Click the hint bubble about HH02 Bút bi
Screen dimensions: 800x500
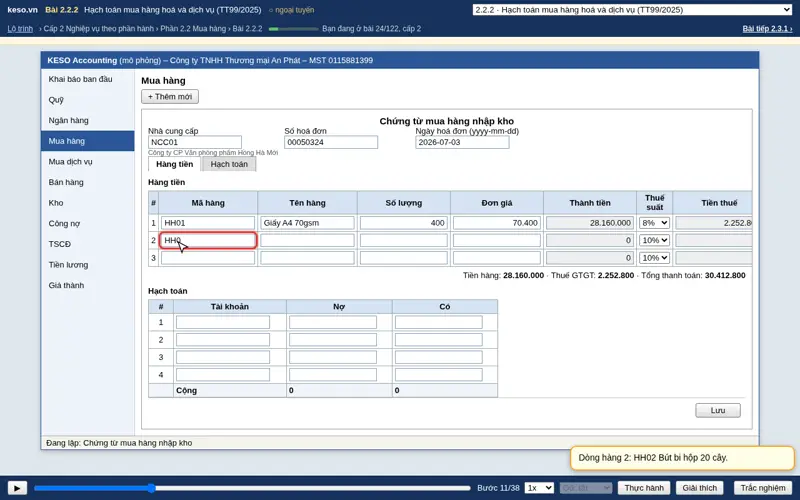(x=682, y=458)
